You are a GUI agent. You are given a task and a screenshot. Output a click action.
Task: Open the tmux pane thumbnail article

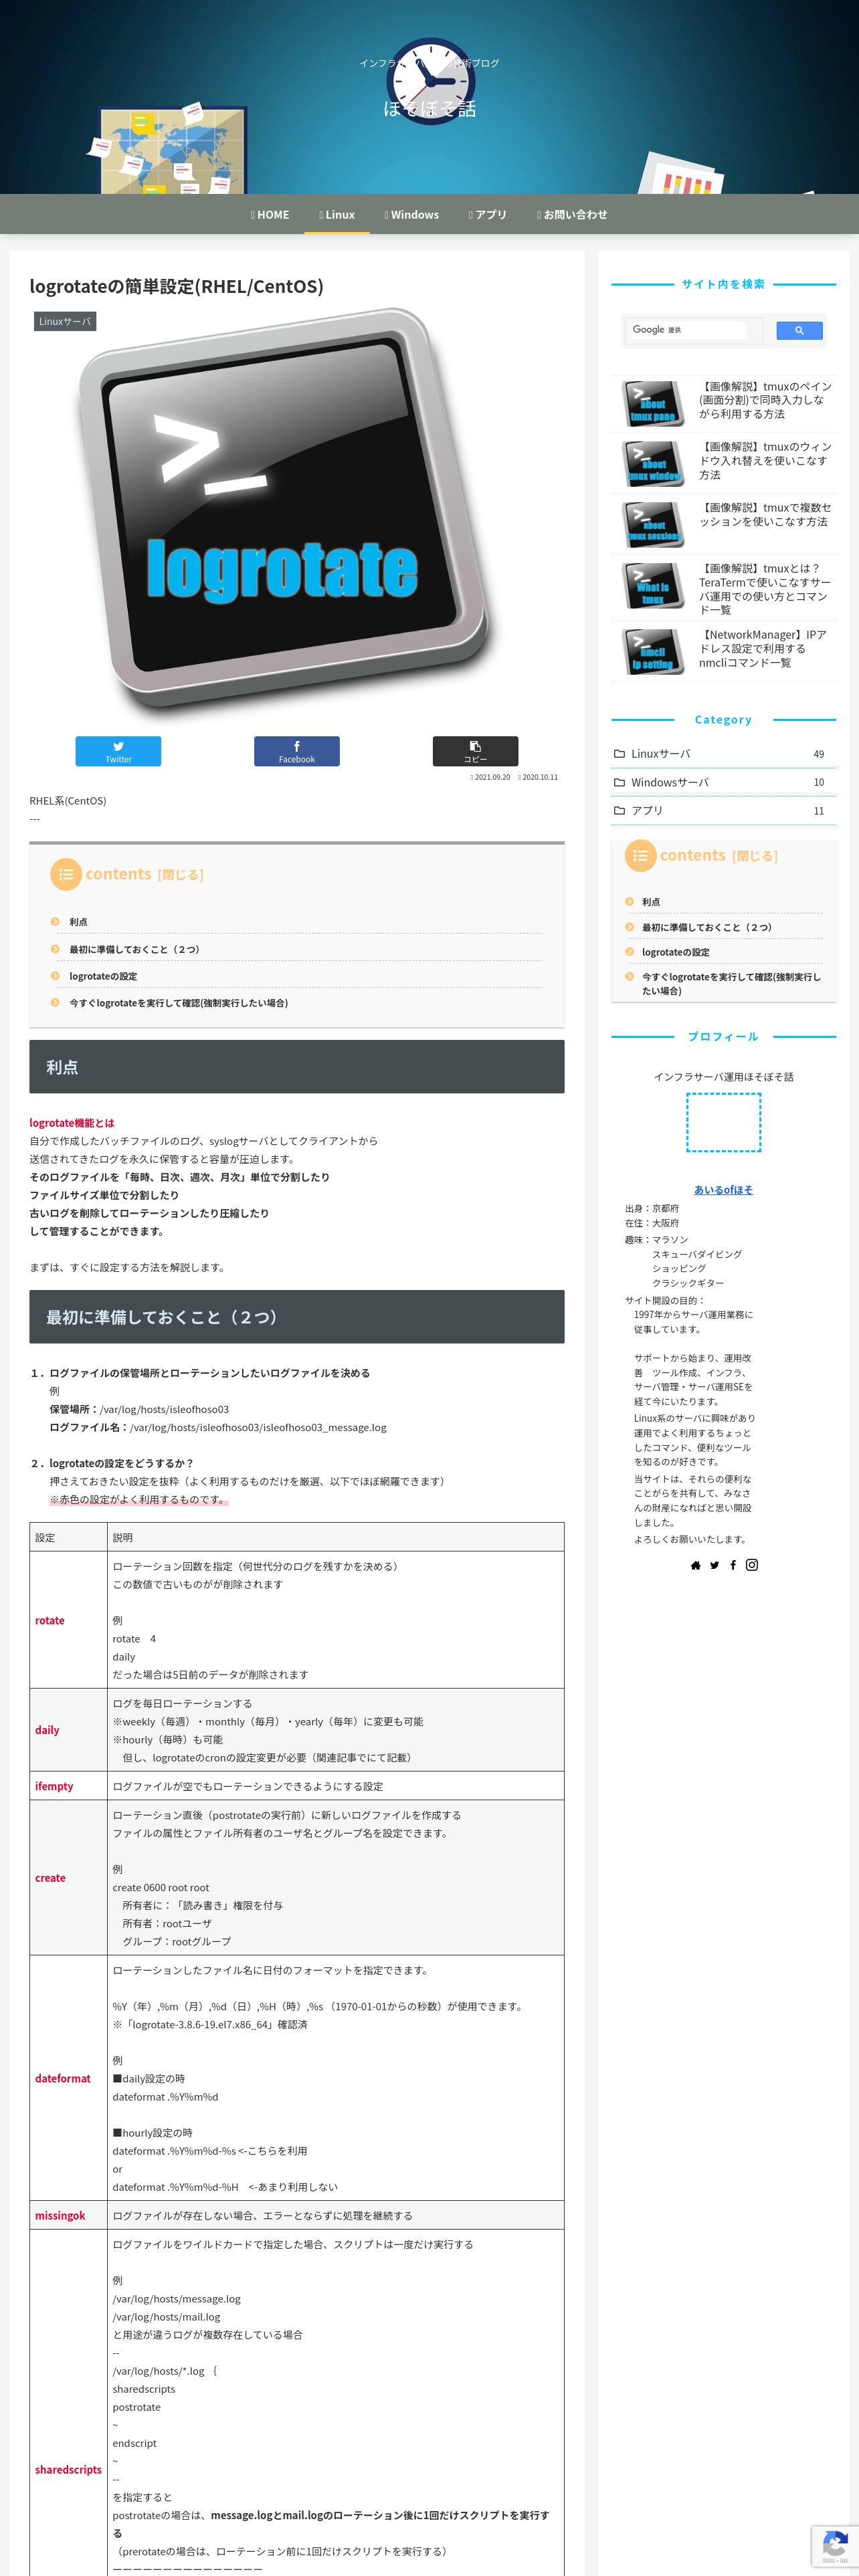[653, 404]
